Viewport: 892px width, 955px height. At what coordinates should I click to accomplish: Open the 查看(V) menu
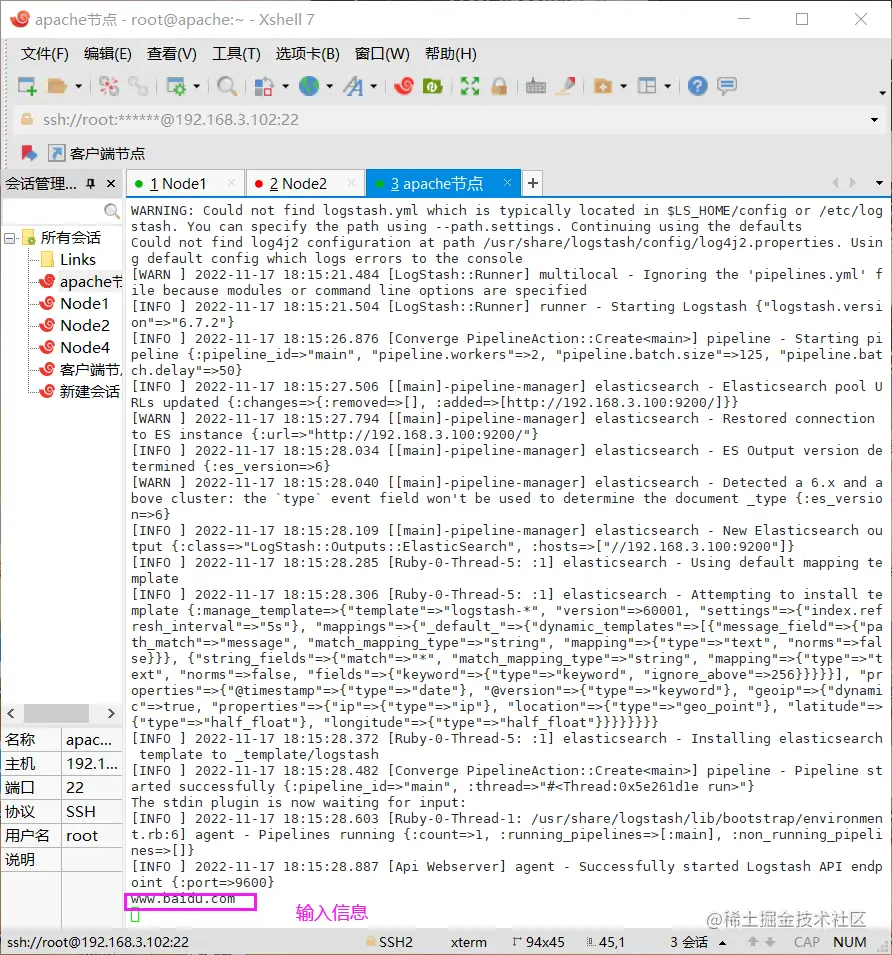coord(172,54)
